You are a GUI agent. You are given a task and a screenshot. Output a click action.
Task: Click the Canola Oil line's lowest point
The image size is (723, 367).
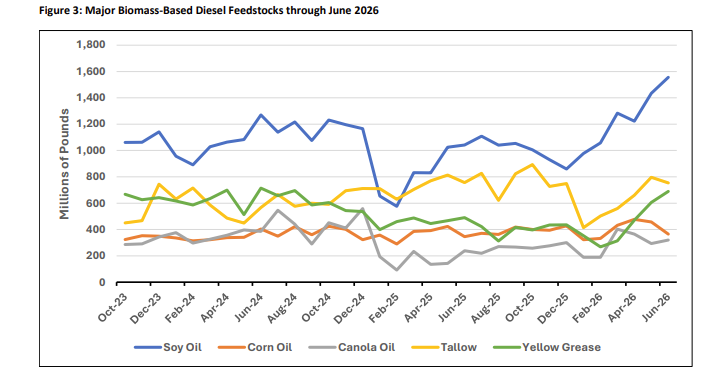coord(396,270)
